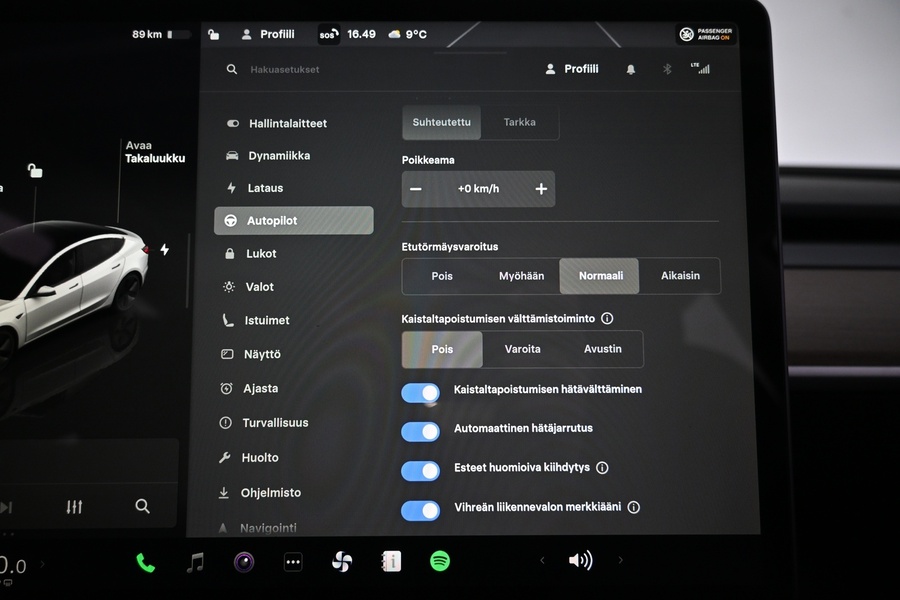The image size is (900, 600).
Task: Disable Kaistaltapoistumisen hätävälttäminen toggle
Action: pyautogui.click(x=420, y=392)
